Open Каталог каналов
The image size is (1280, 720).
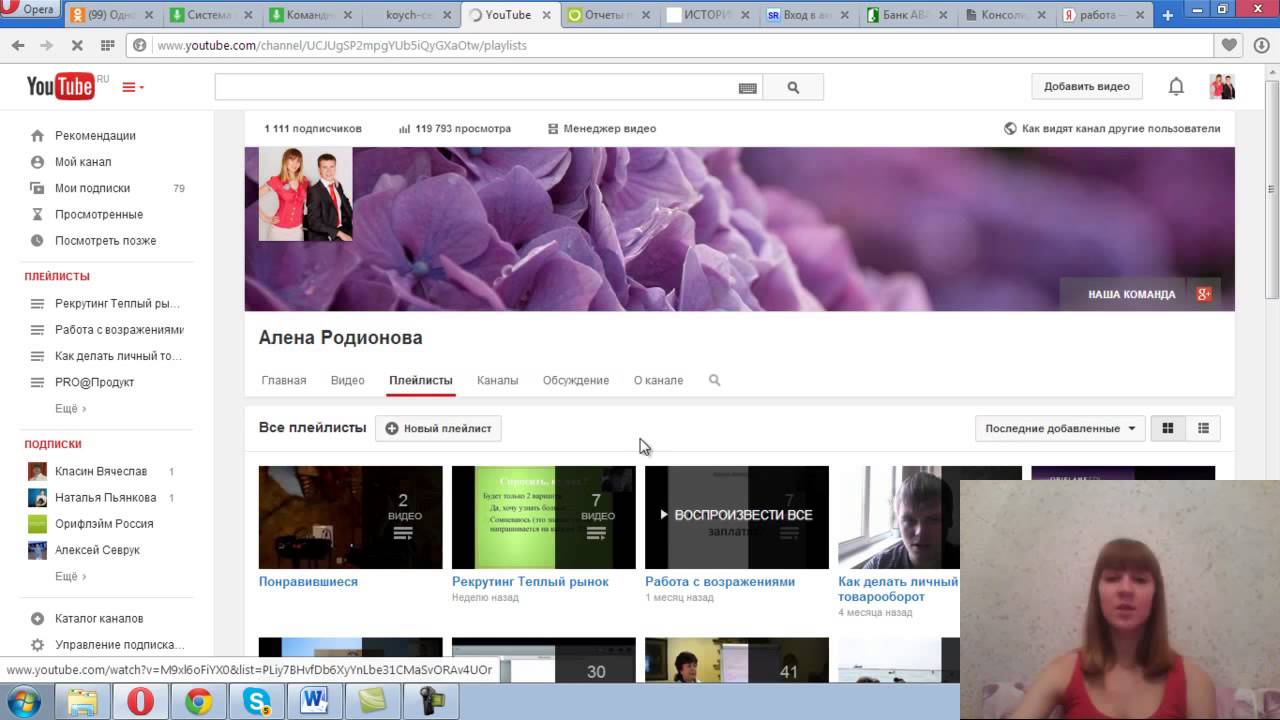99,618
